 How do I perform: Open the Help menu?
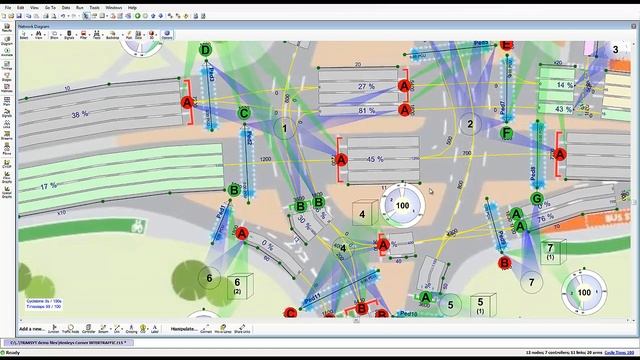[132, 7]
